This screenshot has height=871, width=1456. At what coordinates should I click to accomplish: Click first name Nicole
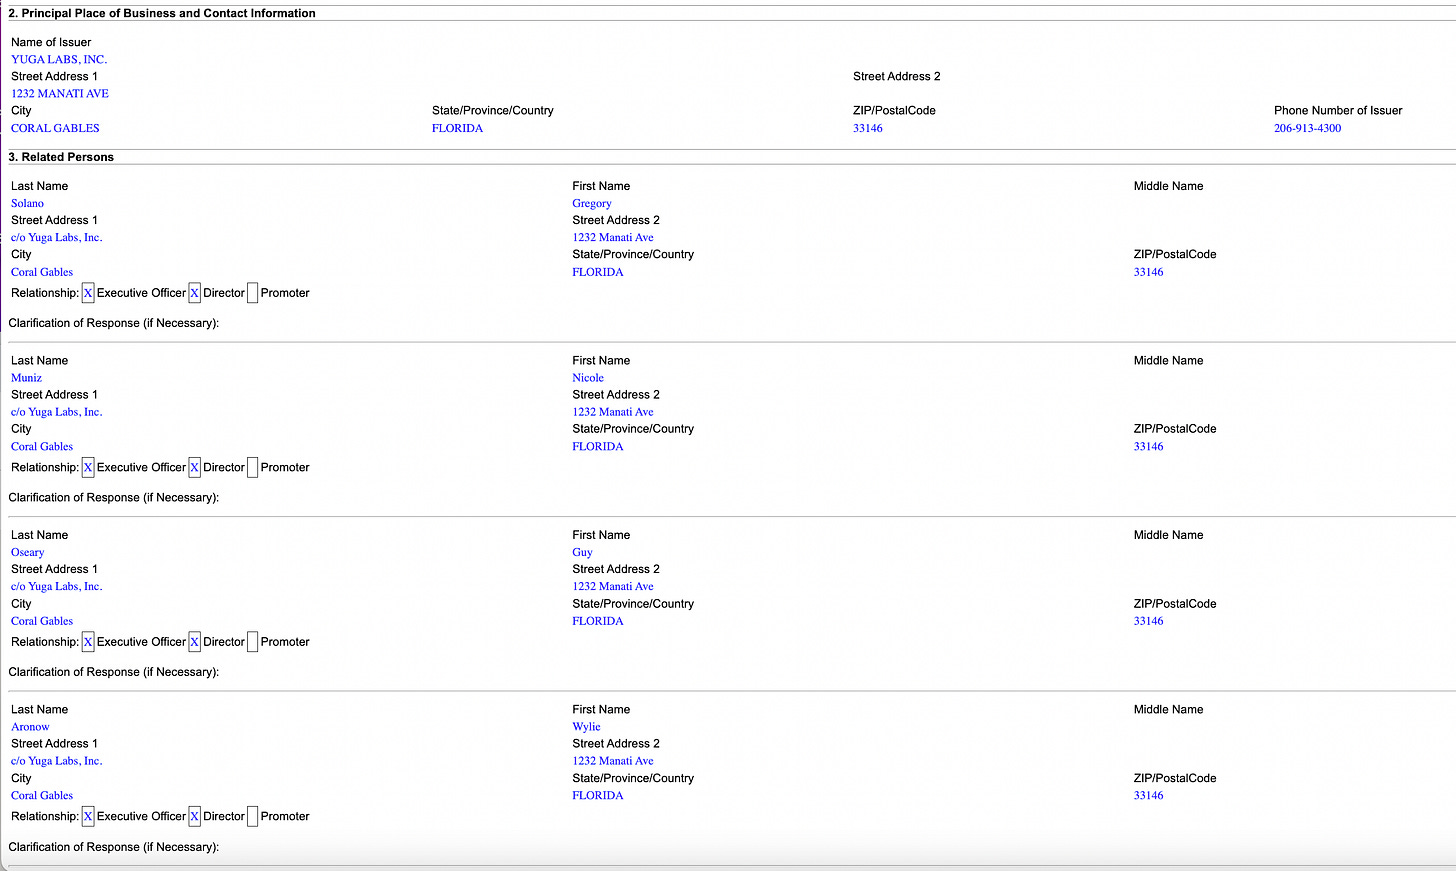point(588,378)
